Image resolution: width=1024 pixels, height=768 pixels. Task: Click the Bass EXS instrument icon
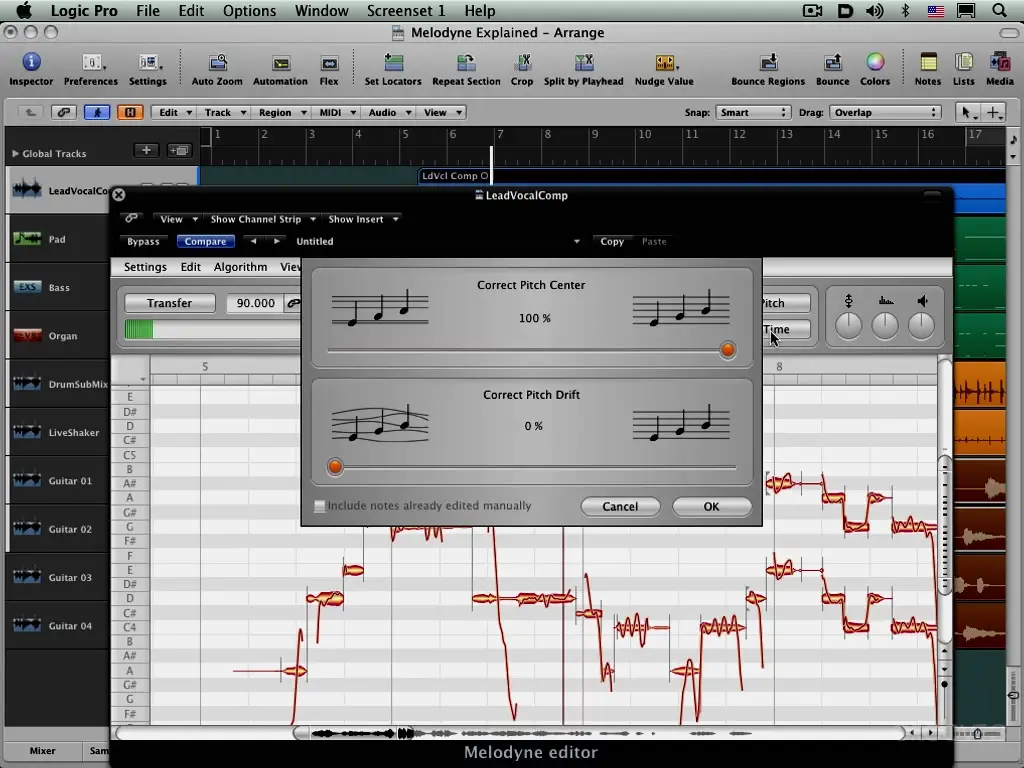click(x=27, y=287)
